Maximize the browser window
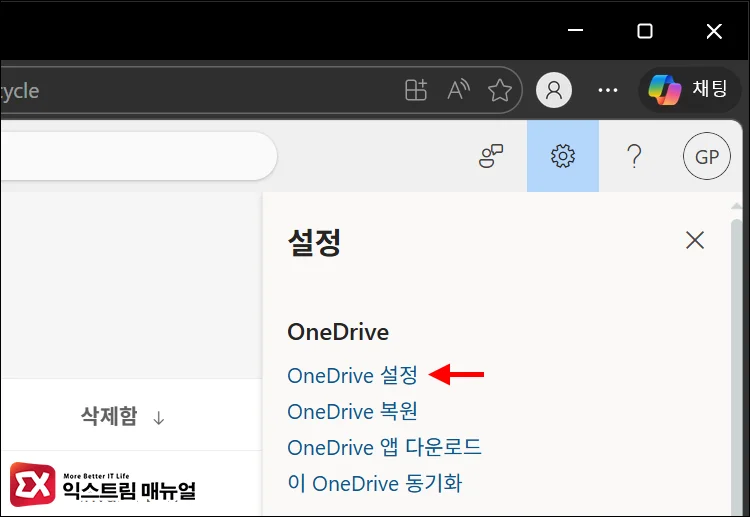The width and height of the screenshot is (750, 517). [644, 31]
